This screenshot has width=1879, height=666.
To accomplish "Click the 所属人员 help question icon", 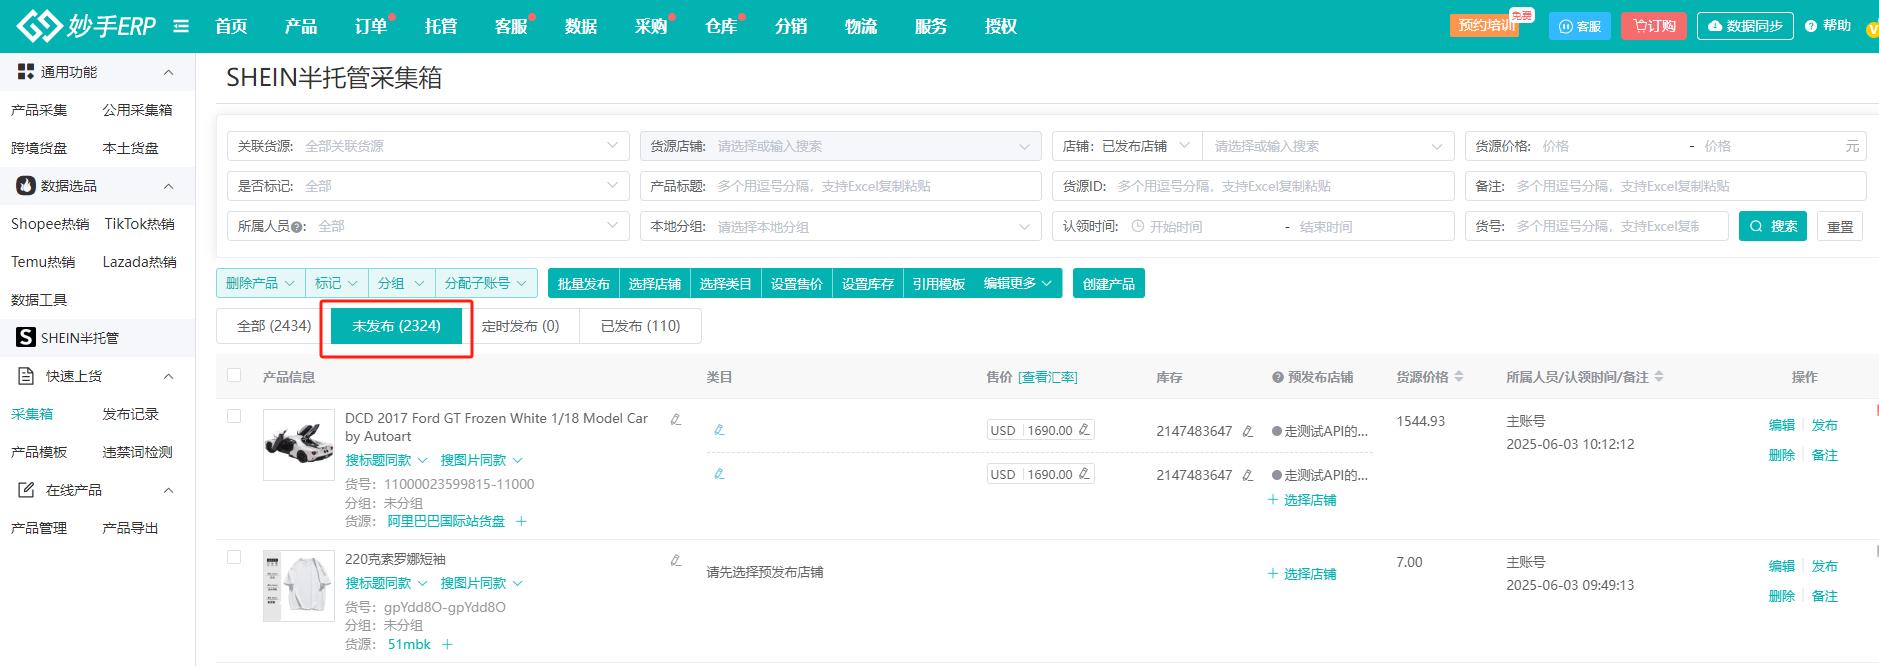I will tap(297, 227).
